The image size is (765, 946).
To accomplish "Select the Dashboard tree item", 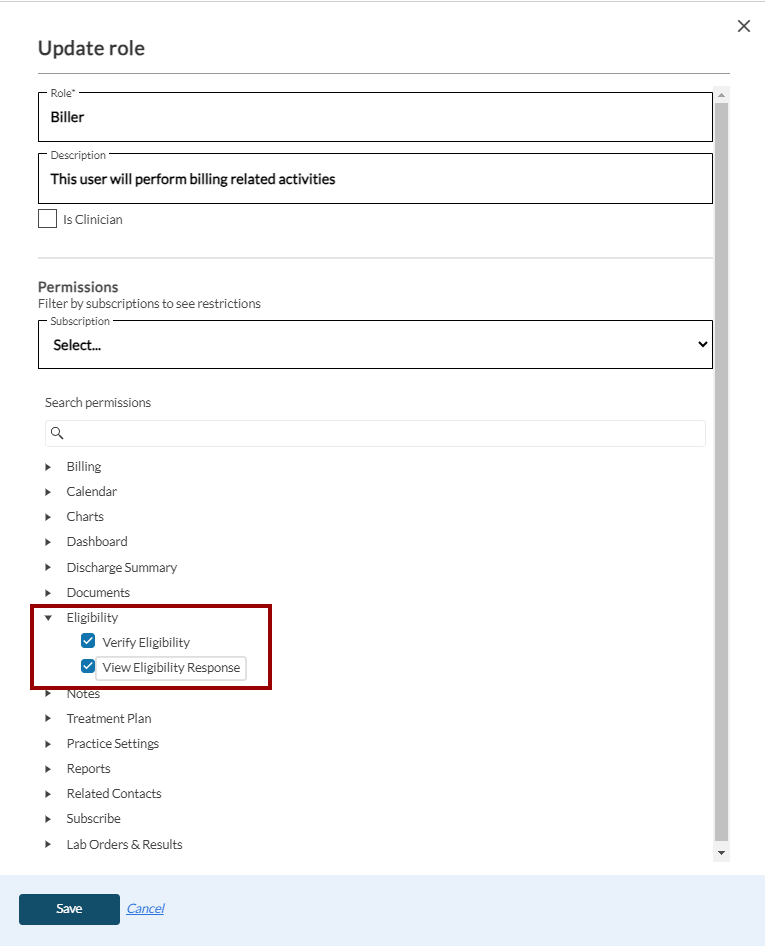I will pyautogui.click(x=97, y=542).
